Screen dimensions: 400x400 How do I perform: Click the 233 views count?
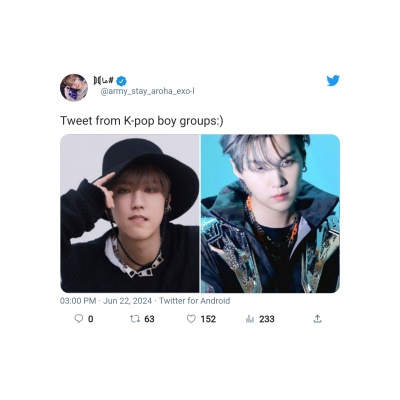[x=267, y=319]
